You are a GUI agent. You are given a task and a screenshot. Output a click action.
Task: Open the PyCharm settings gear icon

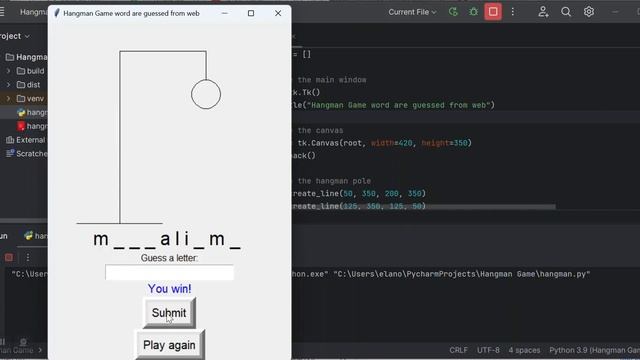point(589,12)
